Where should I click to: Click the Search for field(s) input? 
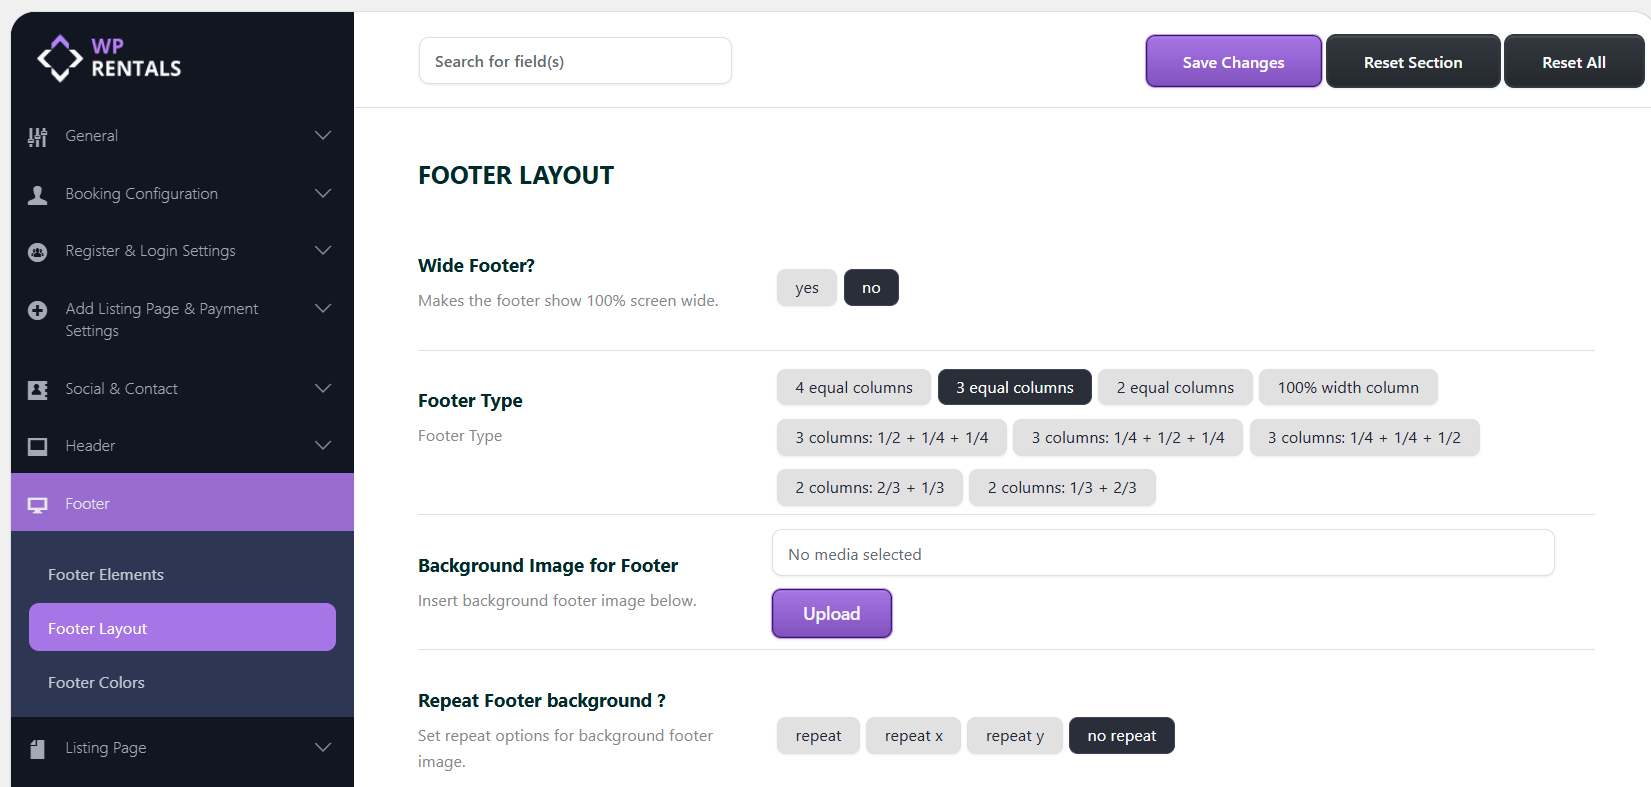[575, 61]
